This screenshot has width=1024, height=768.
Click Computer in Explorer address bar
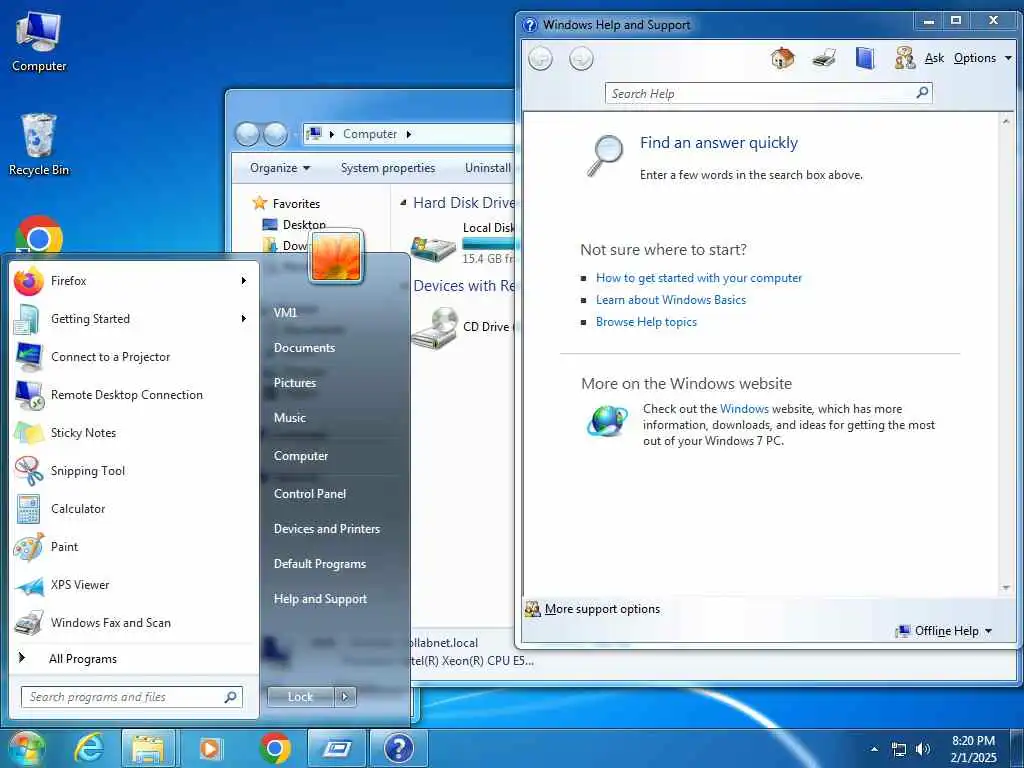click(x=370, y=134)
